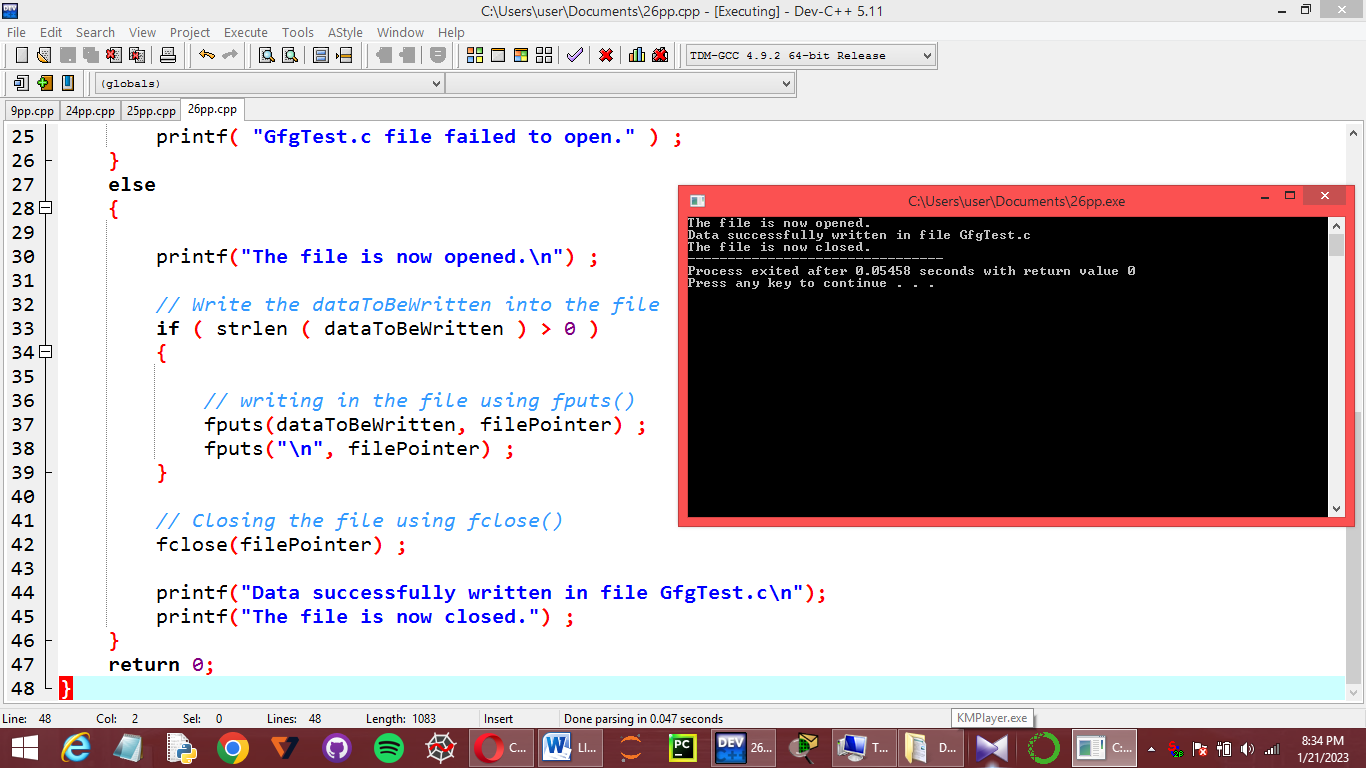Click the New file toolbar icon
Screen dimensions: 1366x768
point(21,55)
